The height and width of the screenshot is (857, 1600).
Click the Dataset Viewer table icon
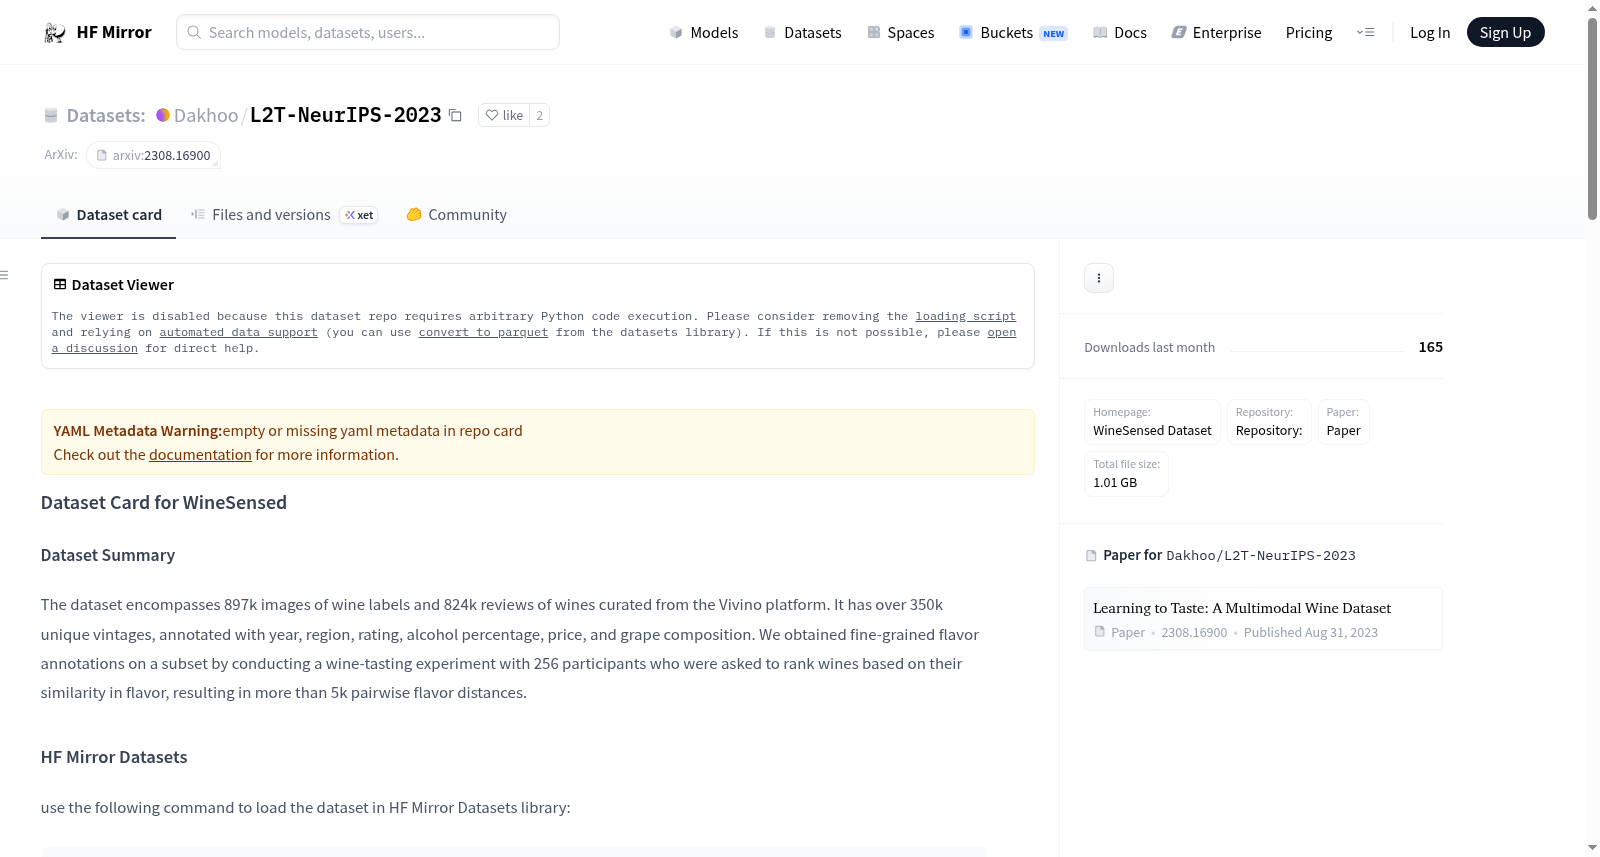click(x=60, y=285)
